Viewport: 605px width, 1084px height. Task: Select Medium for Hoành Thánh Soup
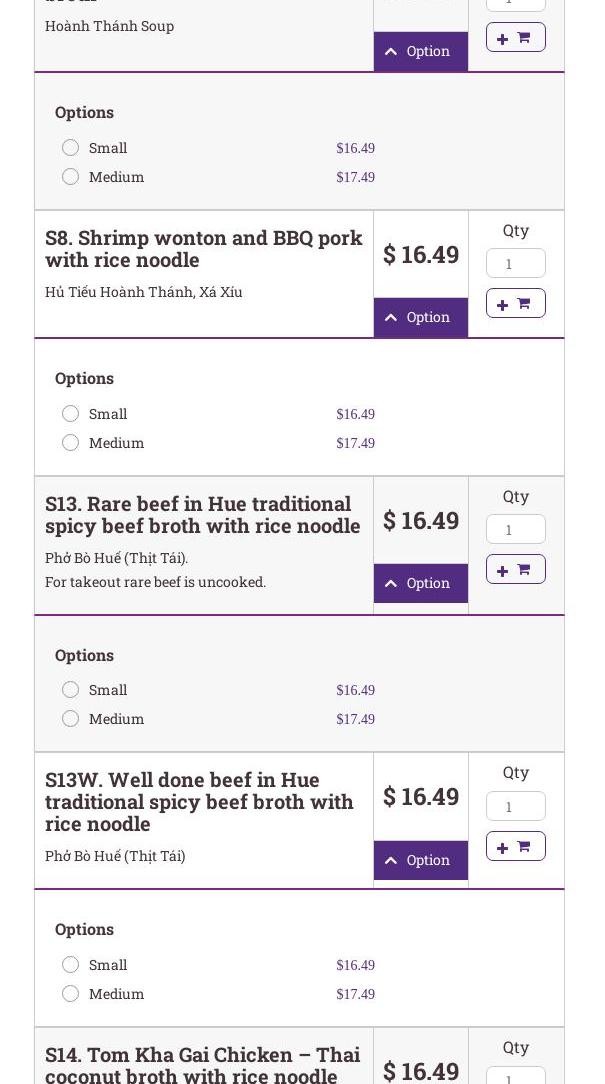70,177
